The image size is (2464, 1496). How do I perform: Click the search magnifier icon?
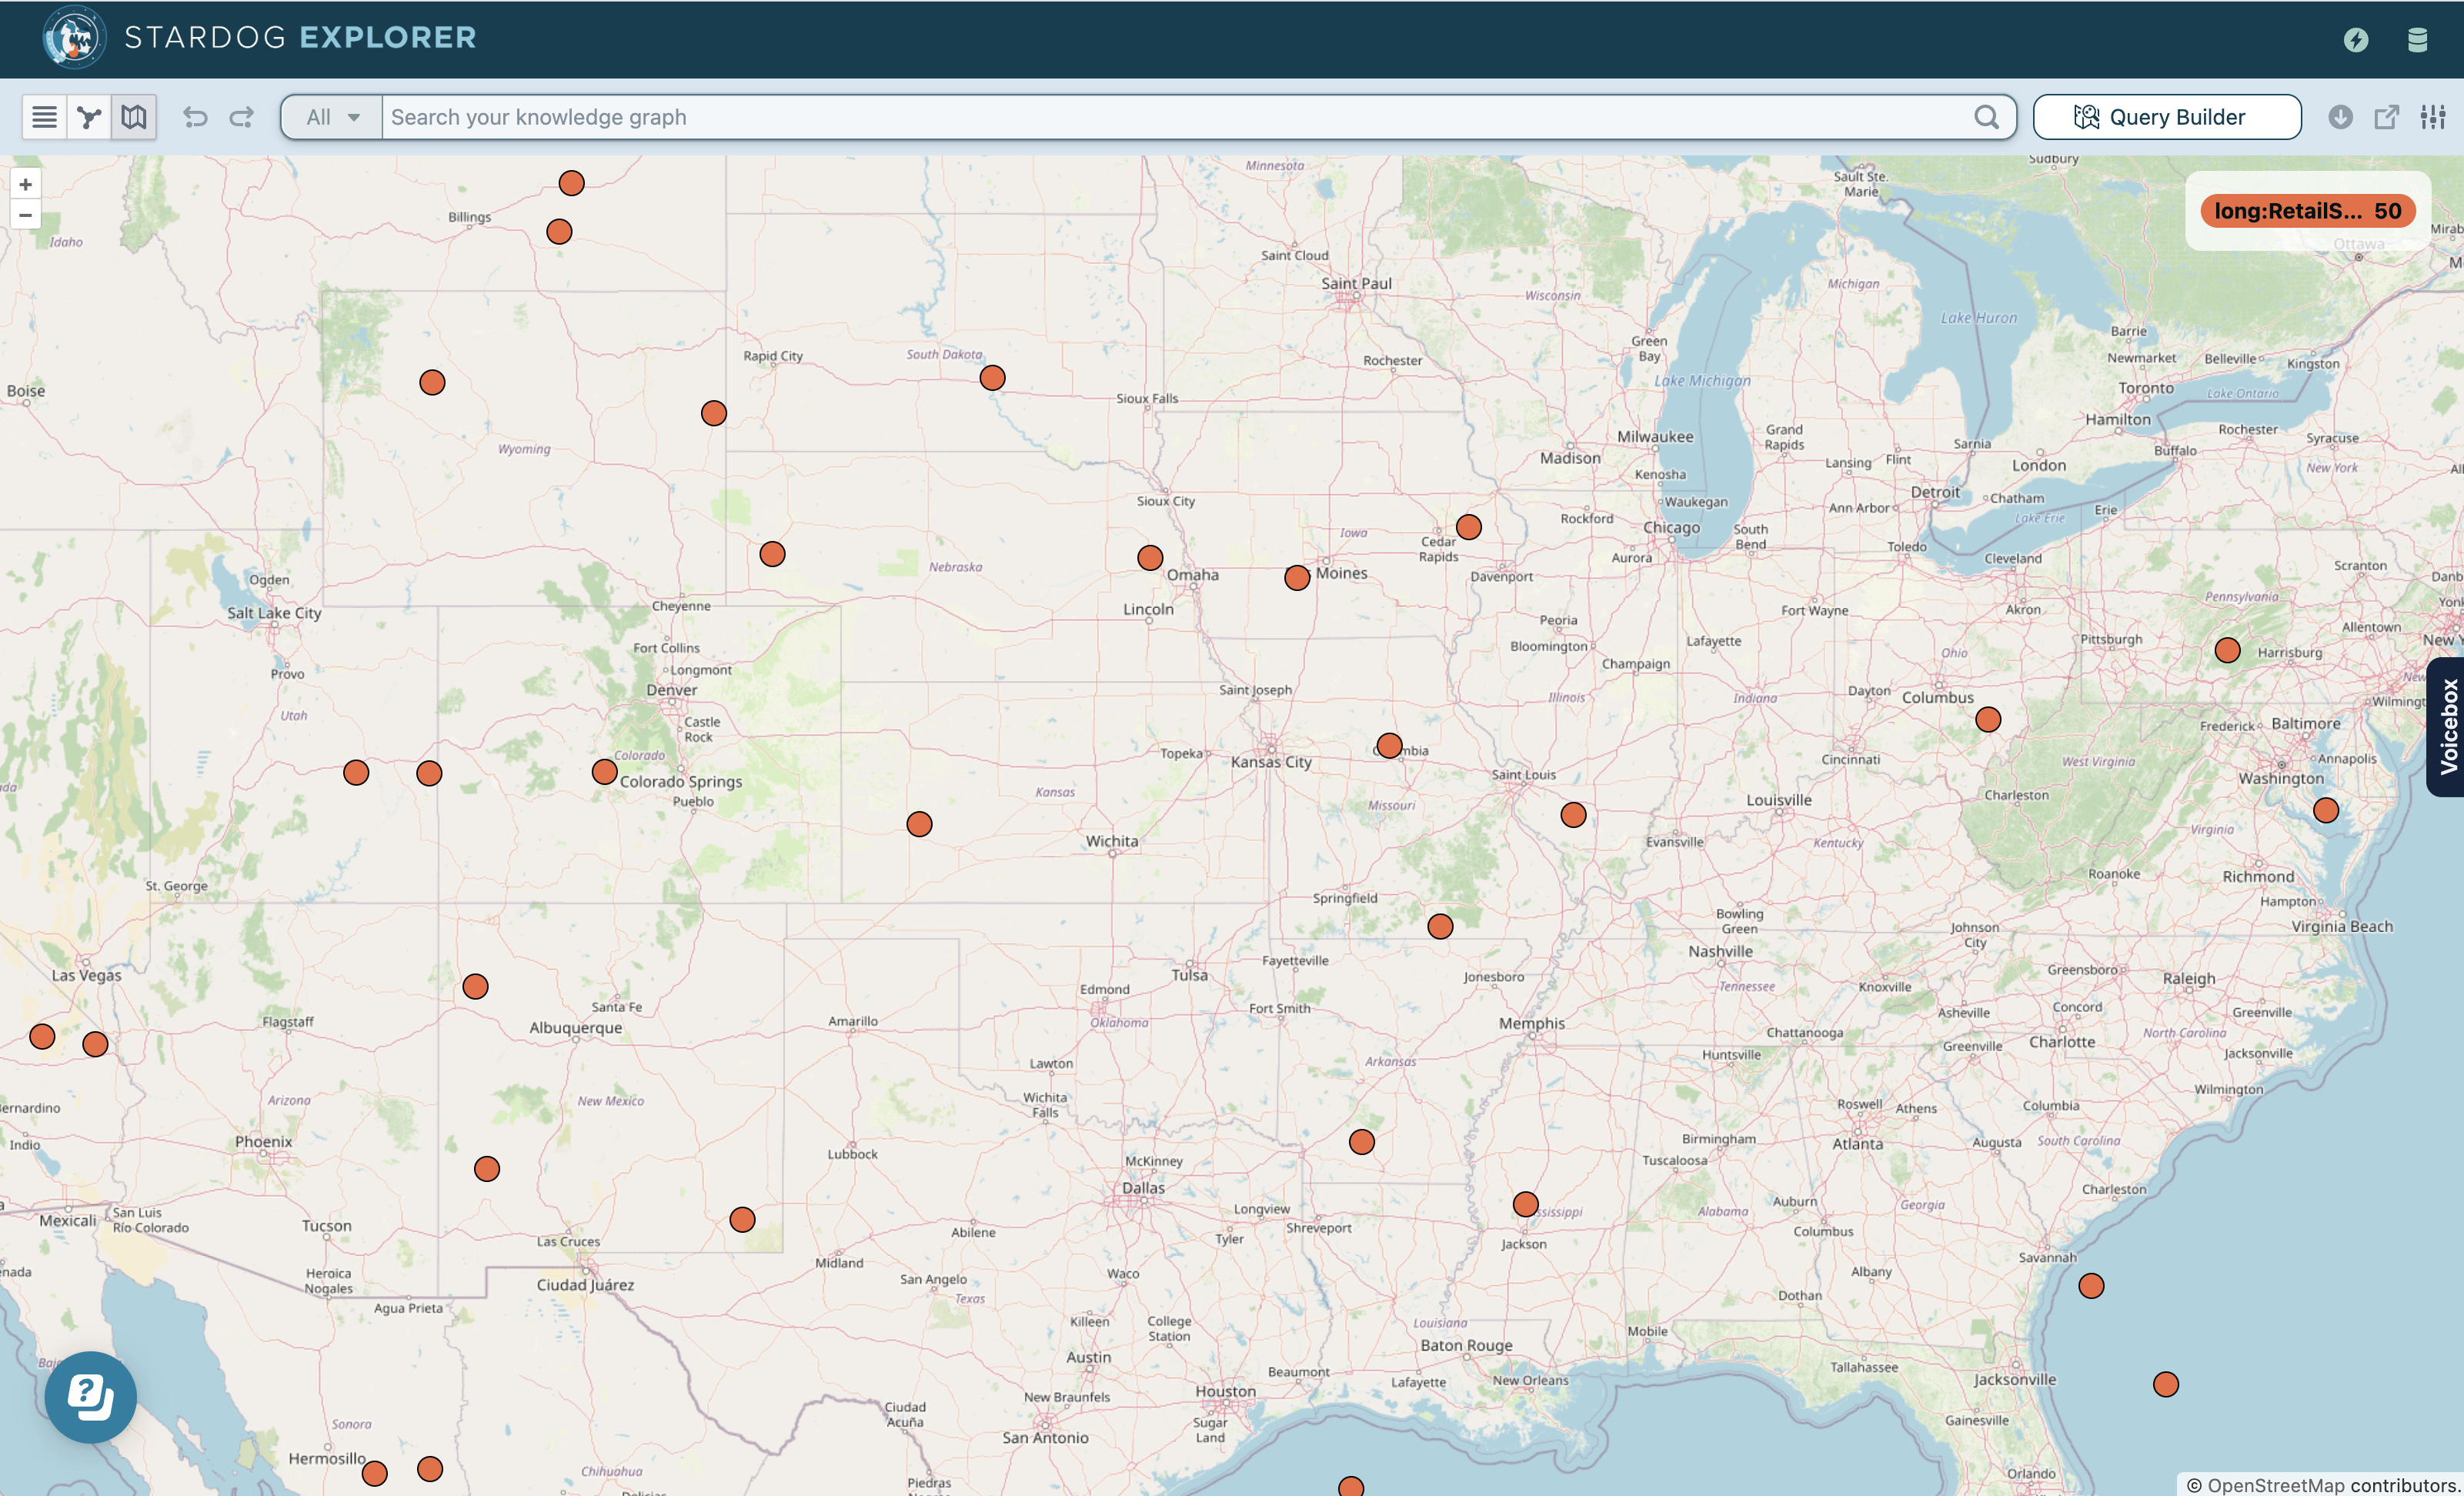1987,116
